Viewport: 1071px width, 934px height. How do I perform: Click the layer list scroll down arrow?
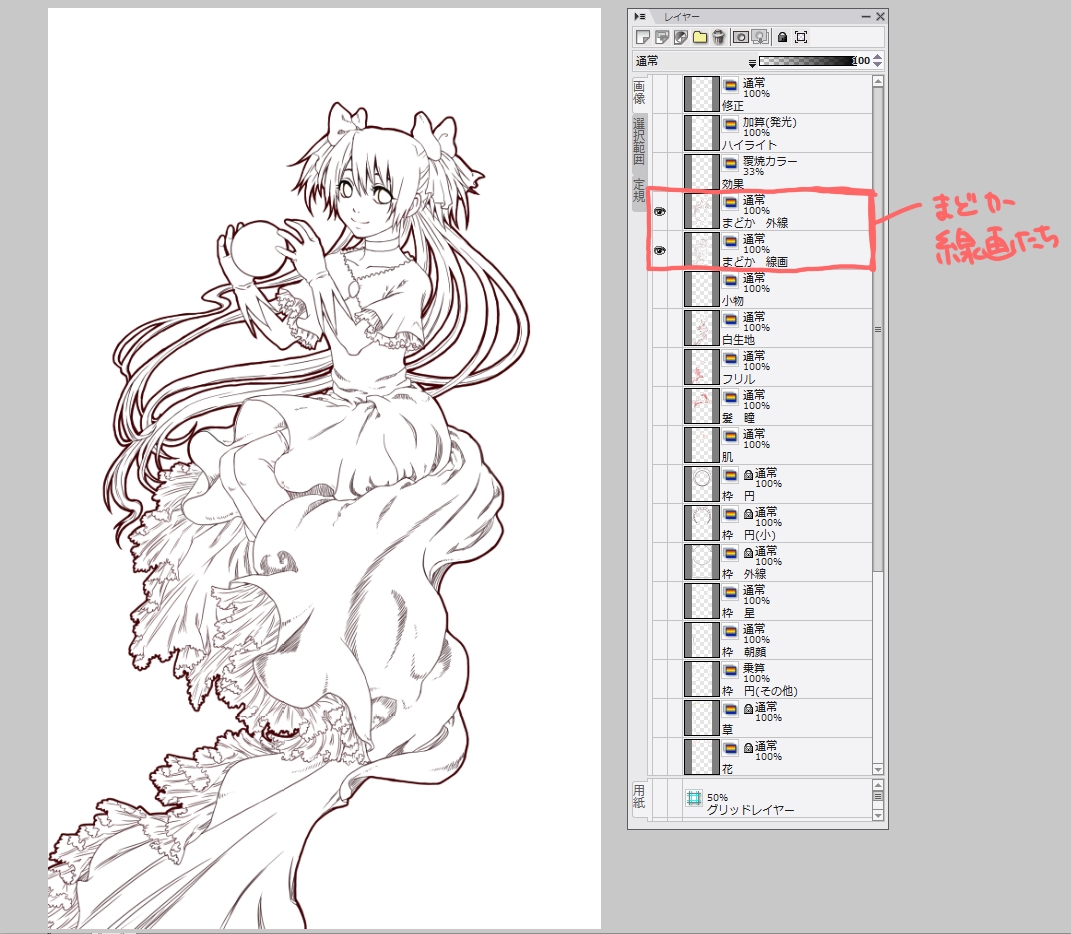pyautogui.click(x=878, y=769)
